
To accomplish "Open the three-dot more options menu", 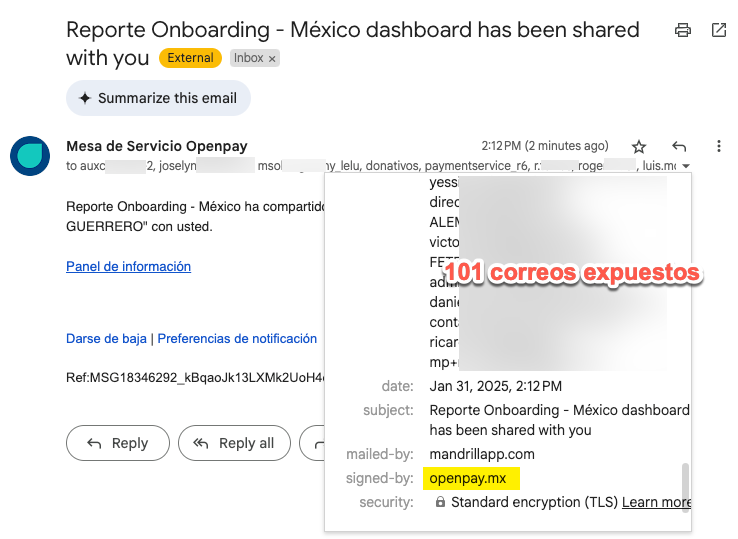I will tap(719, 146).
